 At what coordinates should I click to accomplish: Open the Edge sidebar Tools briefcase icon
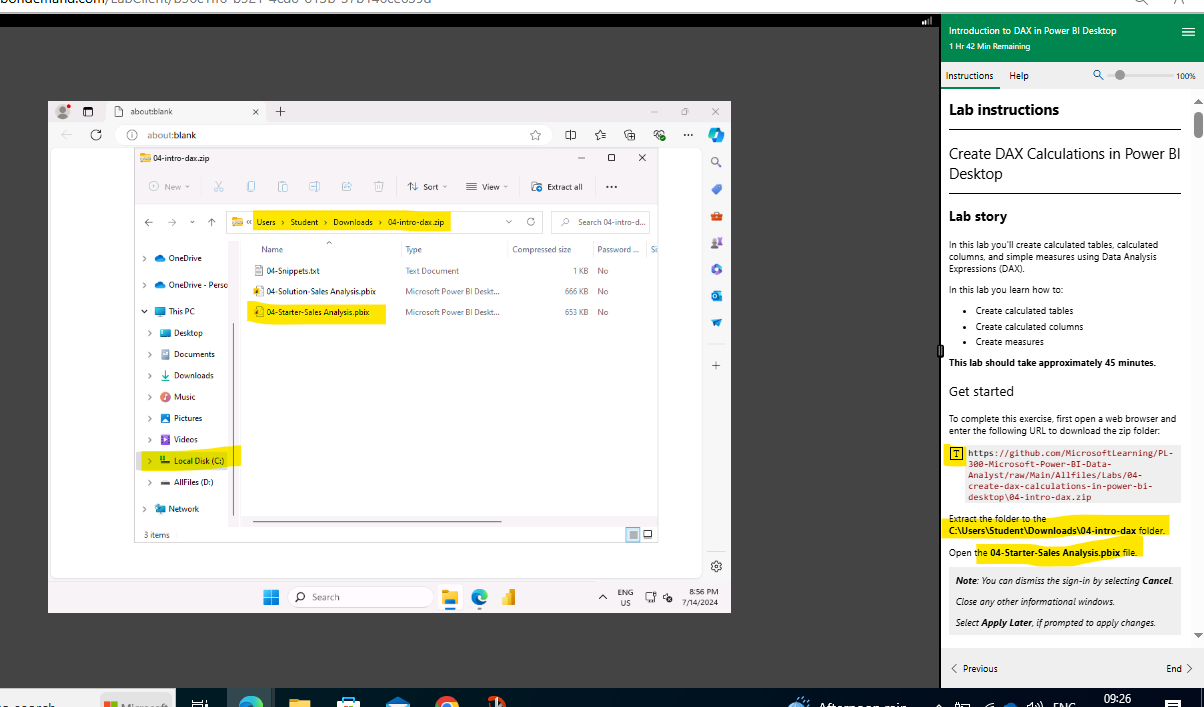pyautogui.click(x=716, y=216)
